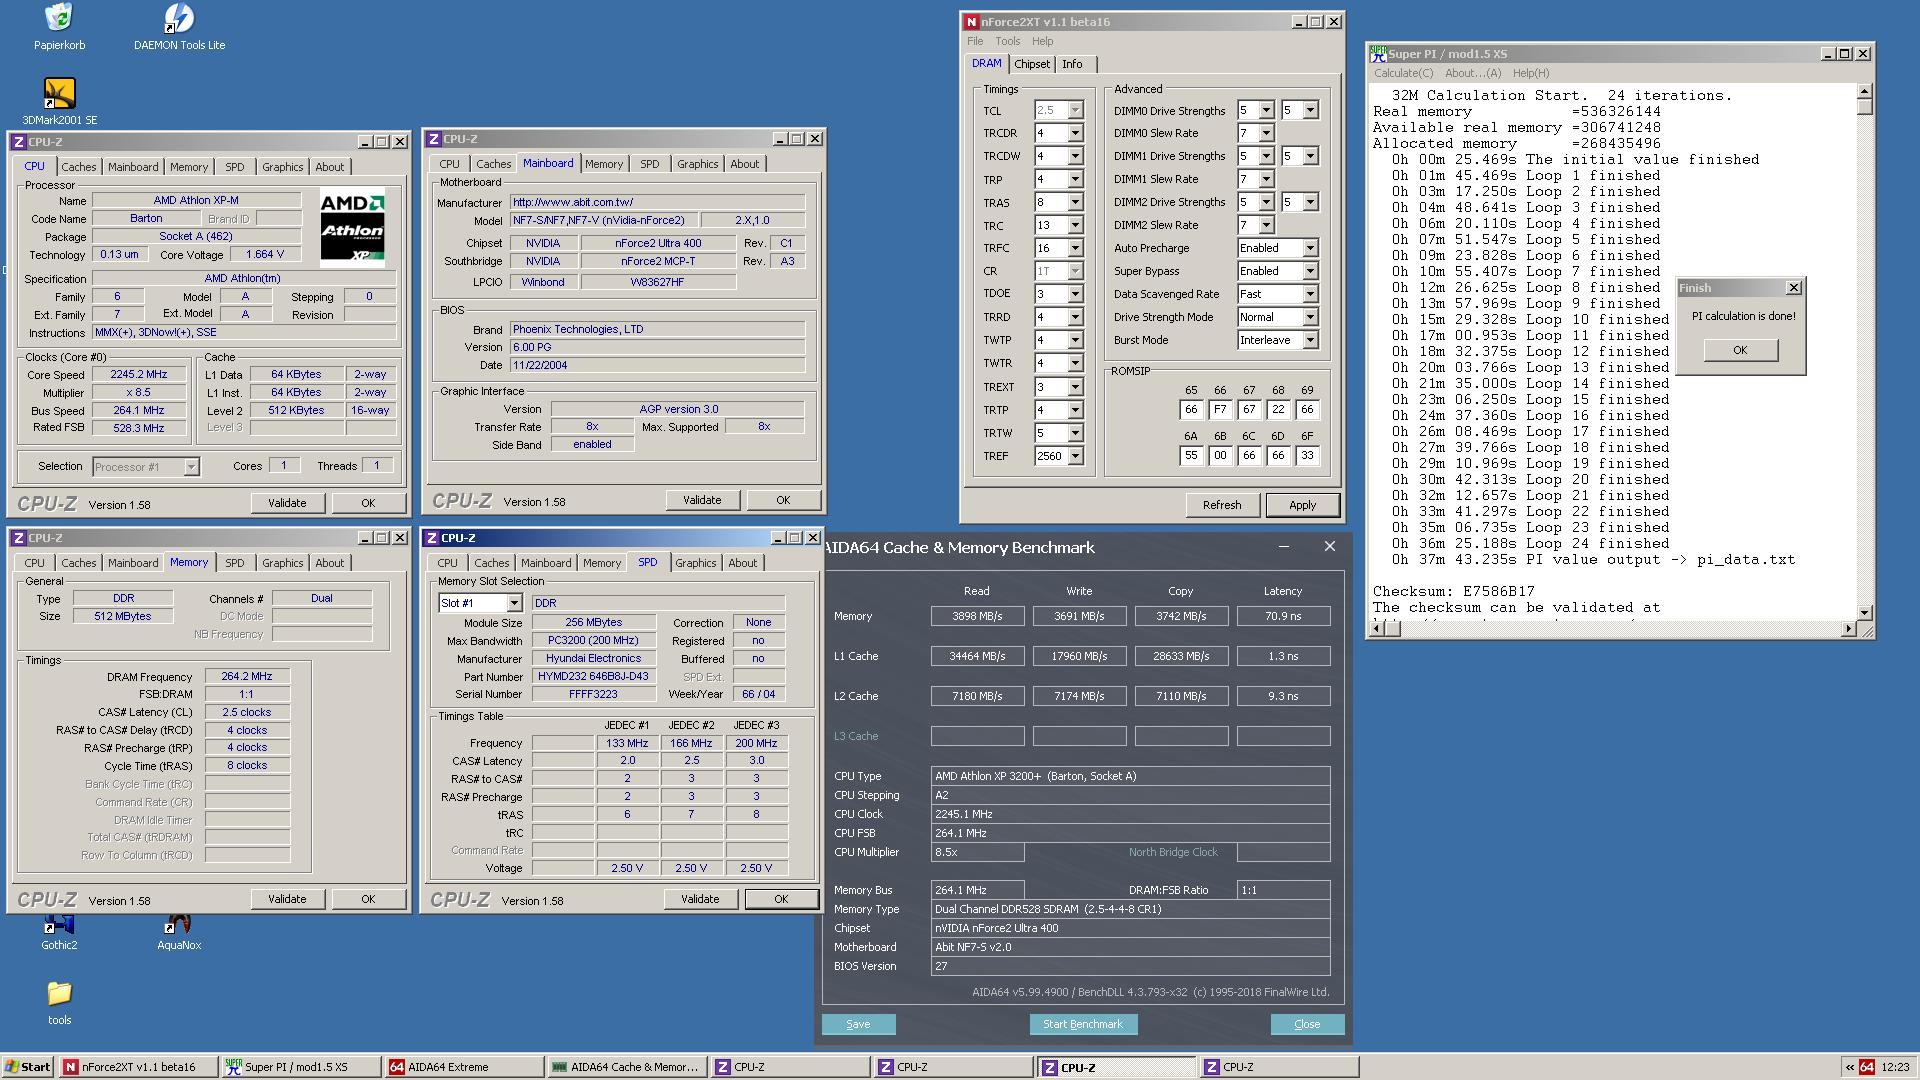Click Core Speed value 2245.2 MHz
Viewport: 1920px width, 1080px height.
pos(139,374)
